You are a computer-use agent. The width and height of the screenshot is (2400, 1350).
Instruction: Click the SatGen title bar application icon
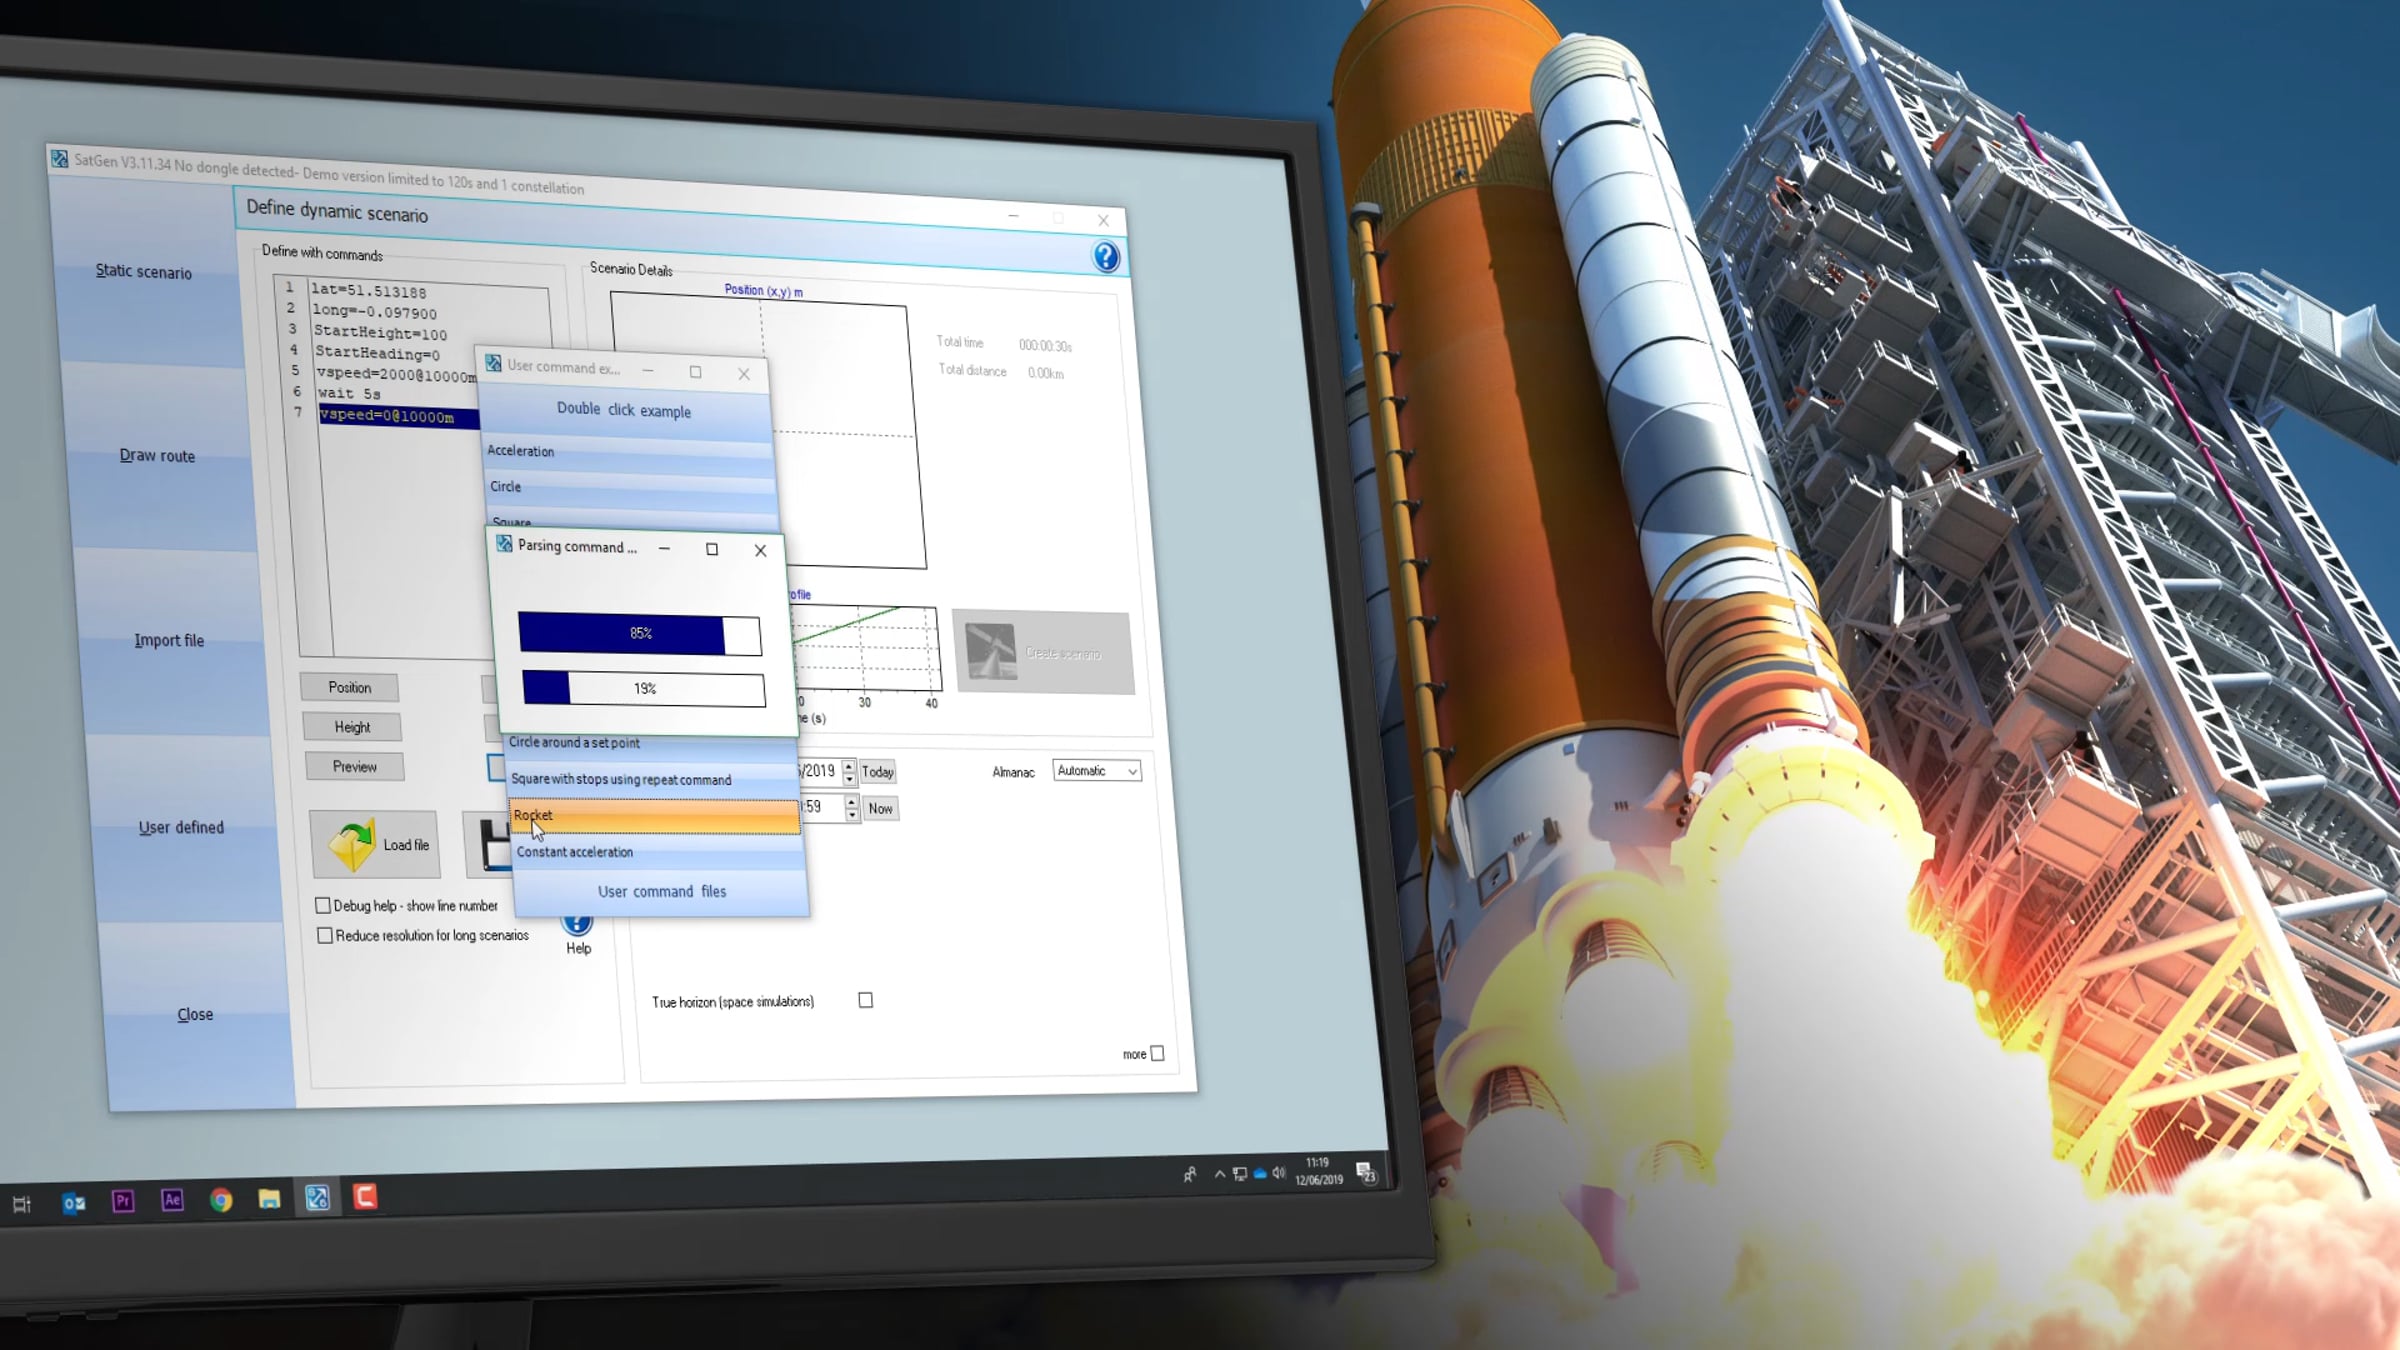tap(60, 158)
